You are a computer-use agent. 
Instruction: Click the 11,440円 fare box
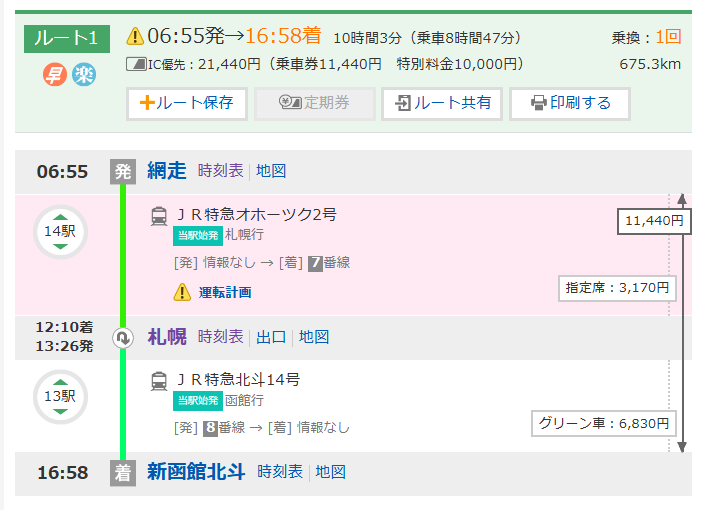[654, 221]
